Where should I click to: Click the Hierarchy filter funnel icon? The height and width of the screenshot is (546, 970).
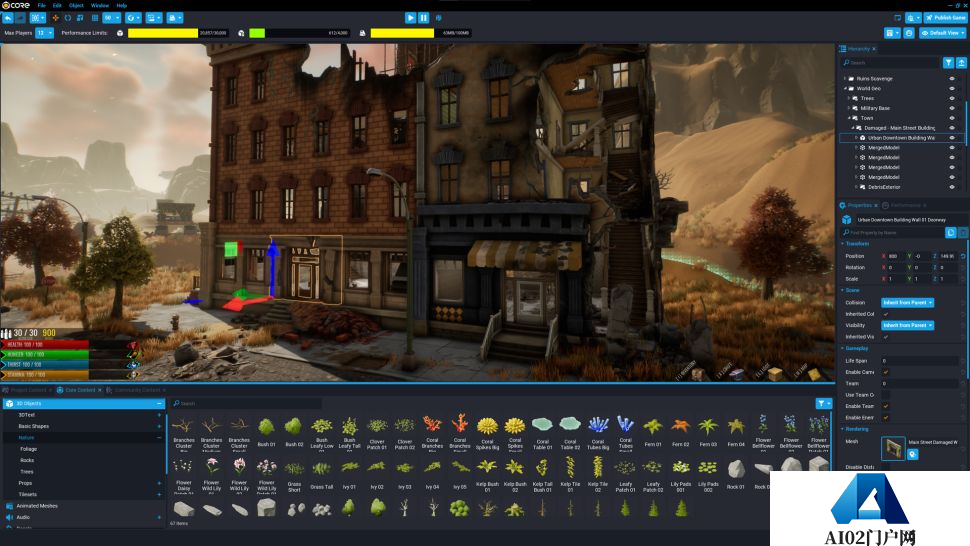[x=948, y=62]
